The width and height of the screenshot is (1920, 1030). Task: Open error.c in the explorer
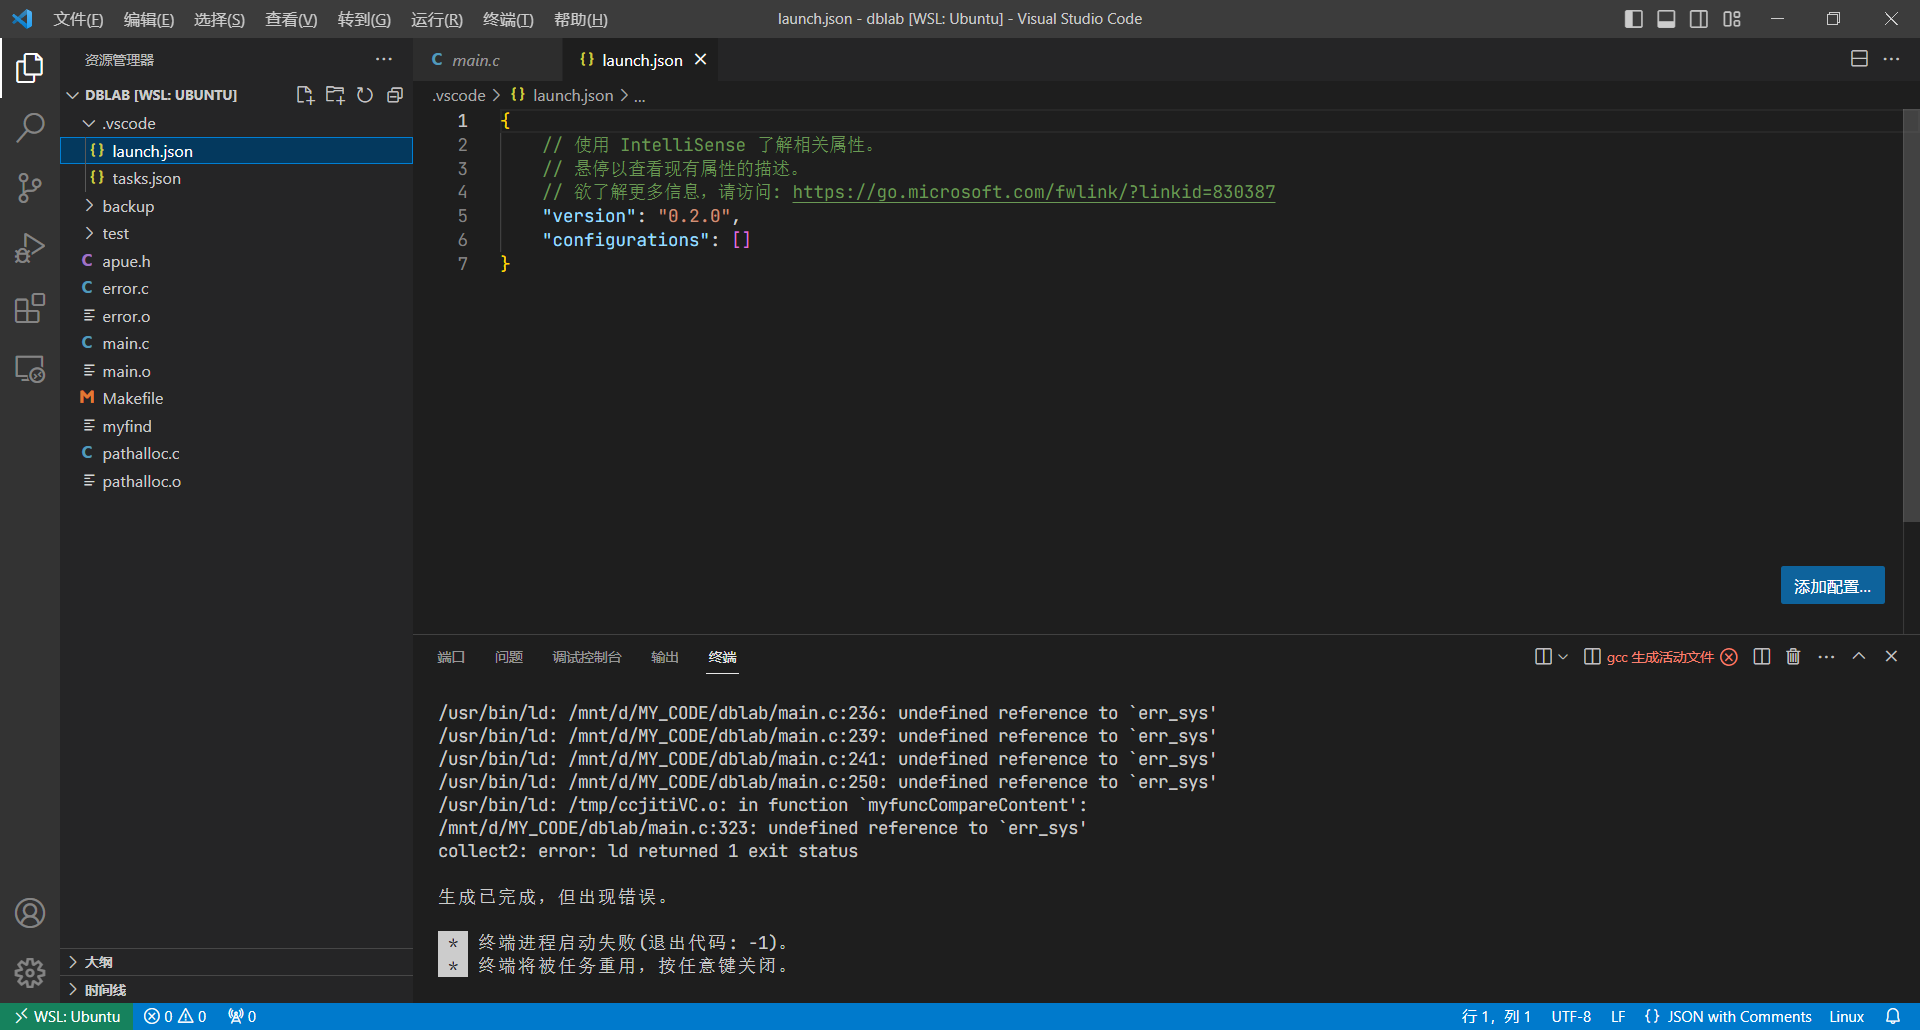(x=236, y=288)
